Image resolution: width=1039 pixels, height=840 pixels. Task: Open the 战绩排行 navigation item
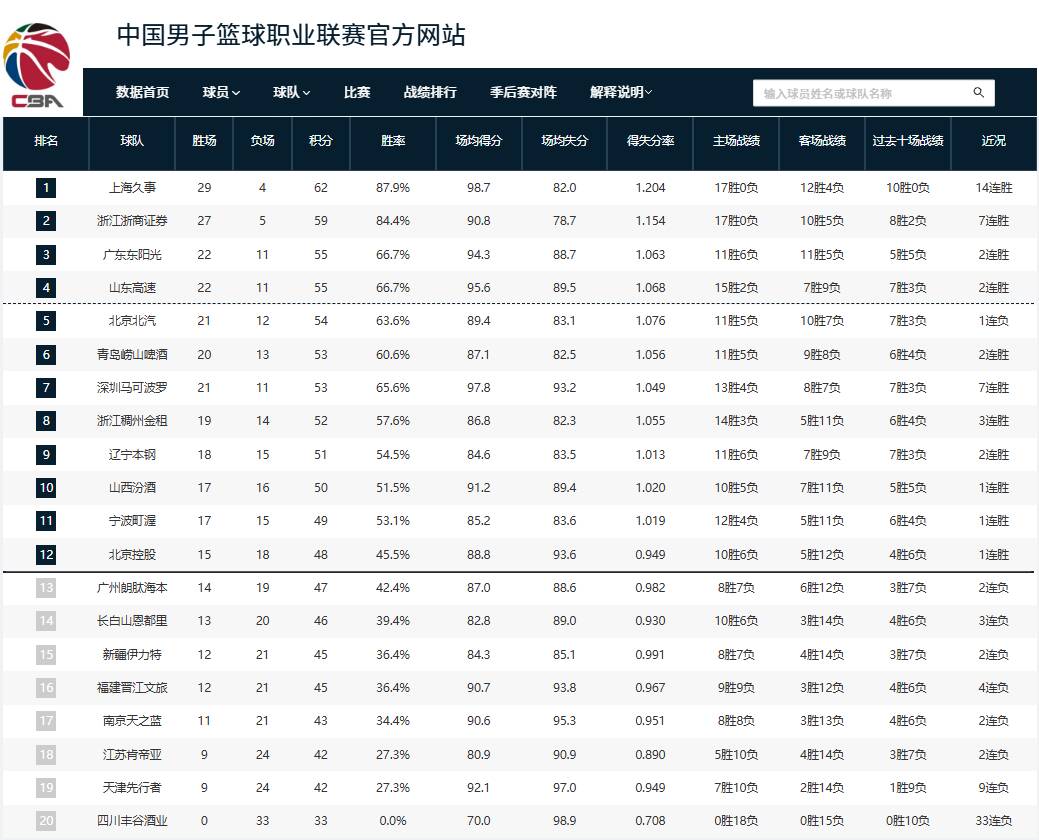click(x=430, y=92)
